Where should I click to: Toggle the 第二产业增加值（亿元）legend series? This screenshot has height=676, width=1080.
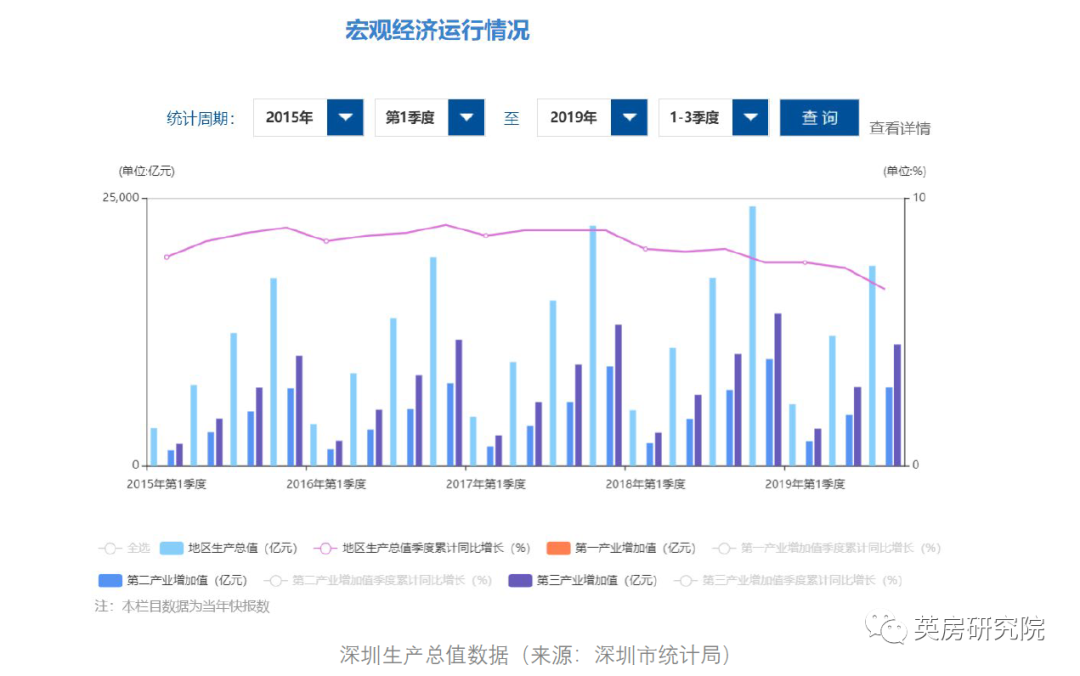[x=173, y=580]
